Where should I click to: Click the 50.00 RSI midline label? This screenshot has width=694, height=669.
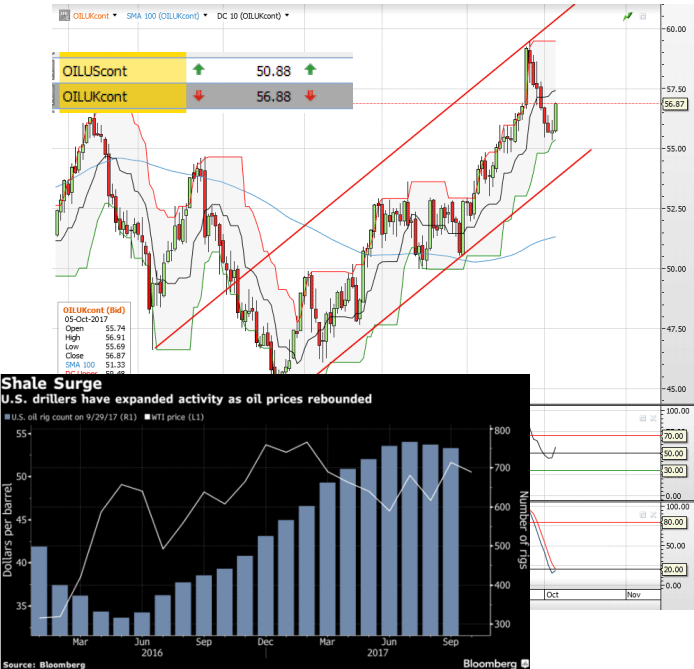point(673,453)
